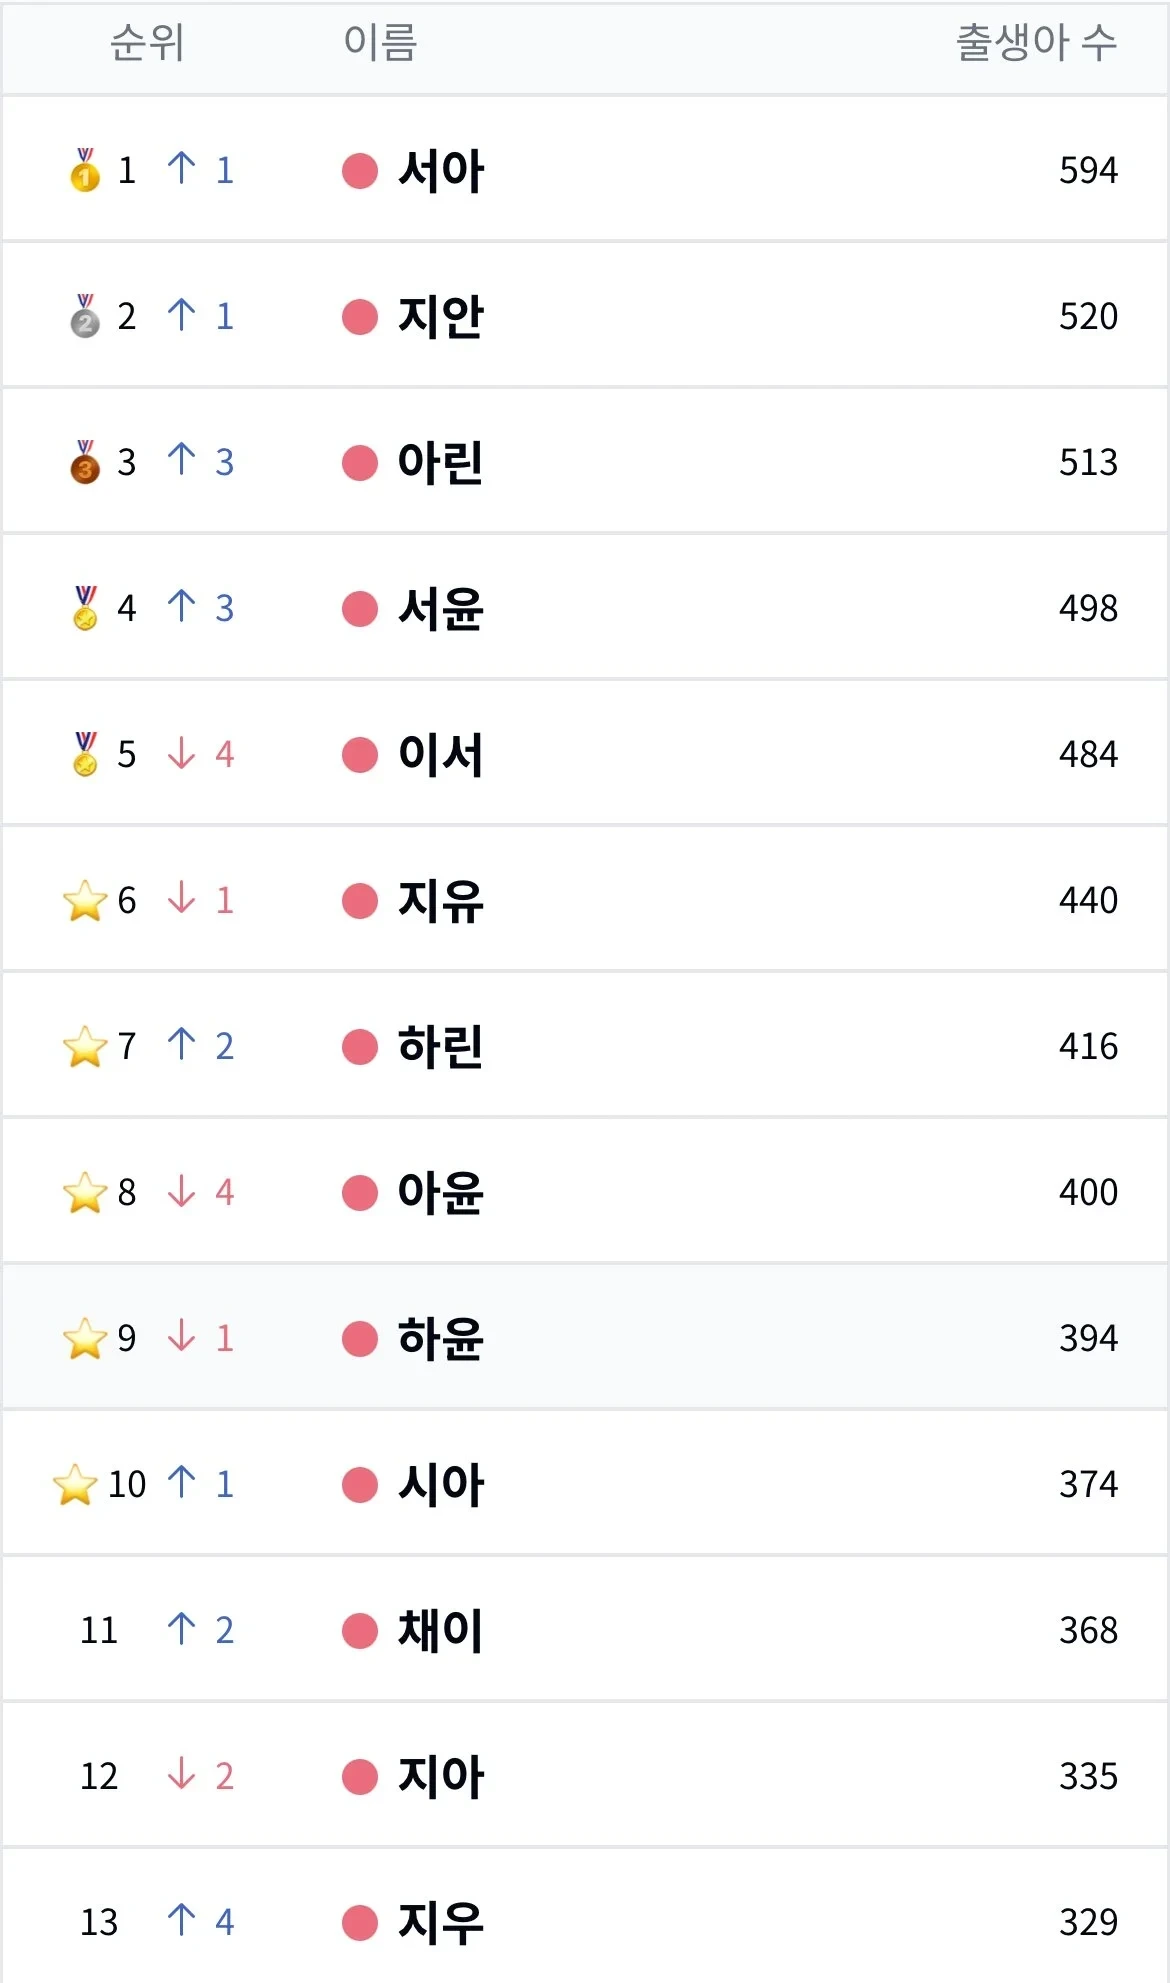Image resolution: width=1170 pixels, height=1983 pixels.
Task: Select the name 서아 at rank 1
Action: pyautogui.click(x=439, y=170)
